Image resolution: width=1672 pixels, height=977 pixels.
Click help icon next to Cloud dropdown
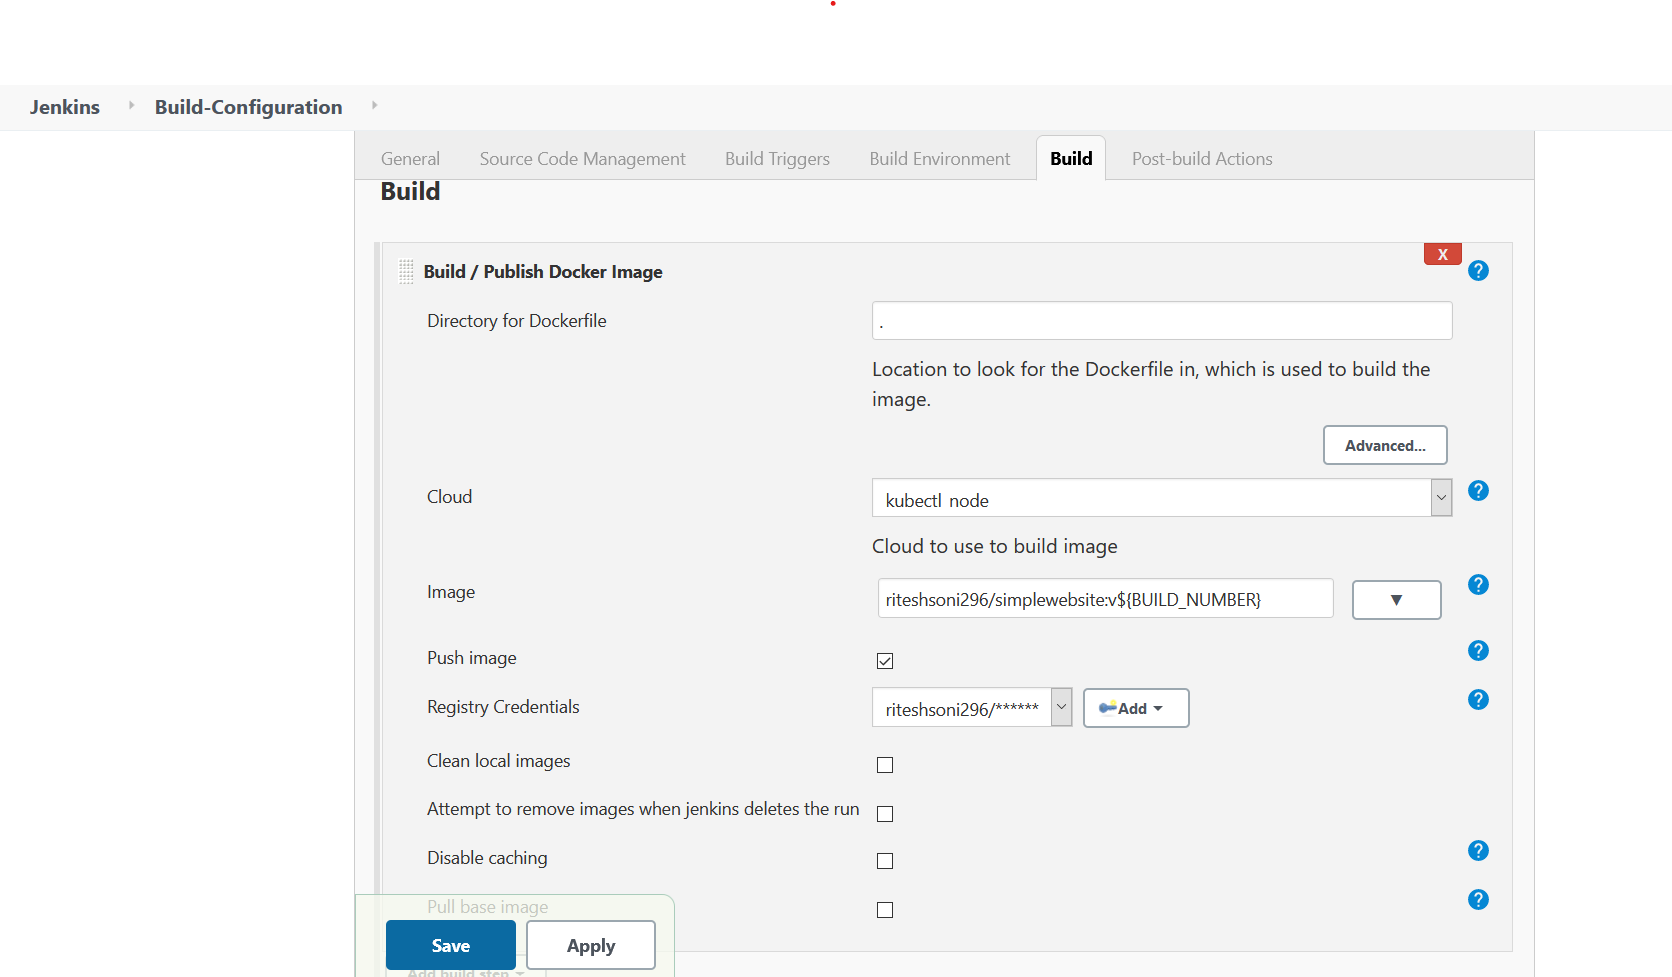[x=1478, y=491]
